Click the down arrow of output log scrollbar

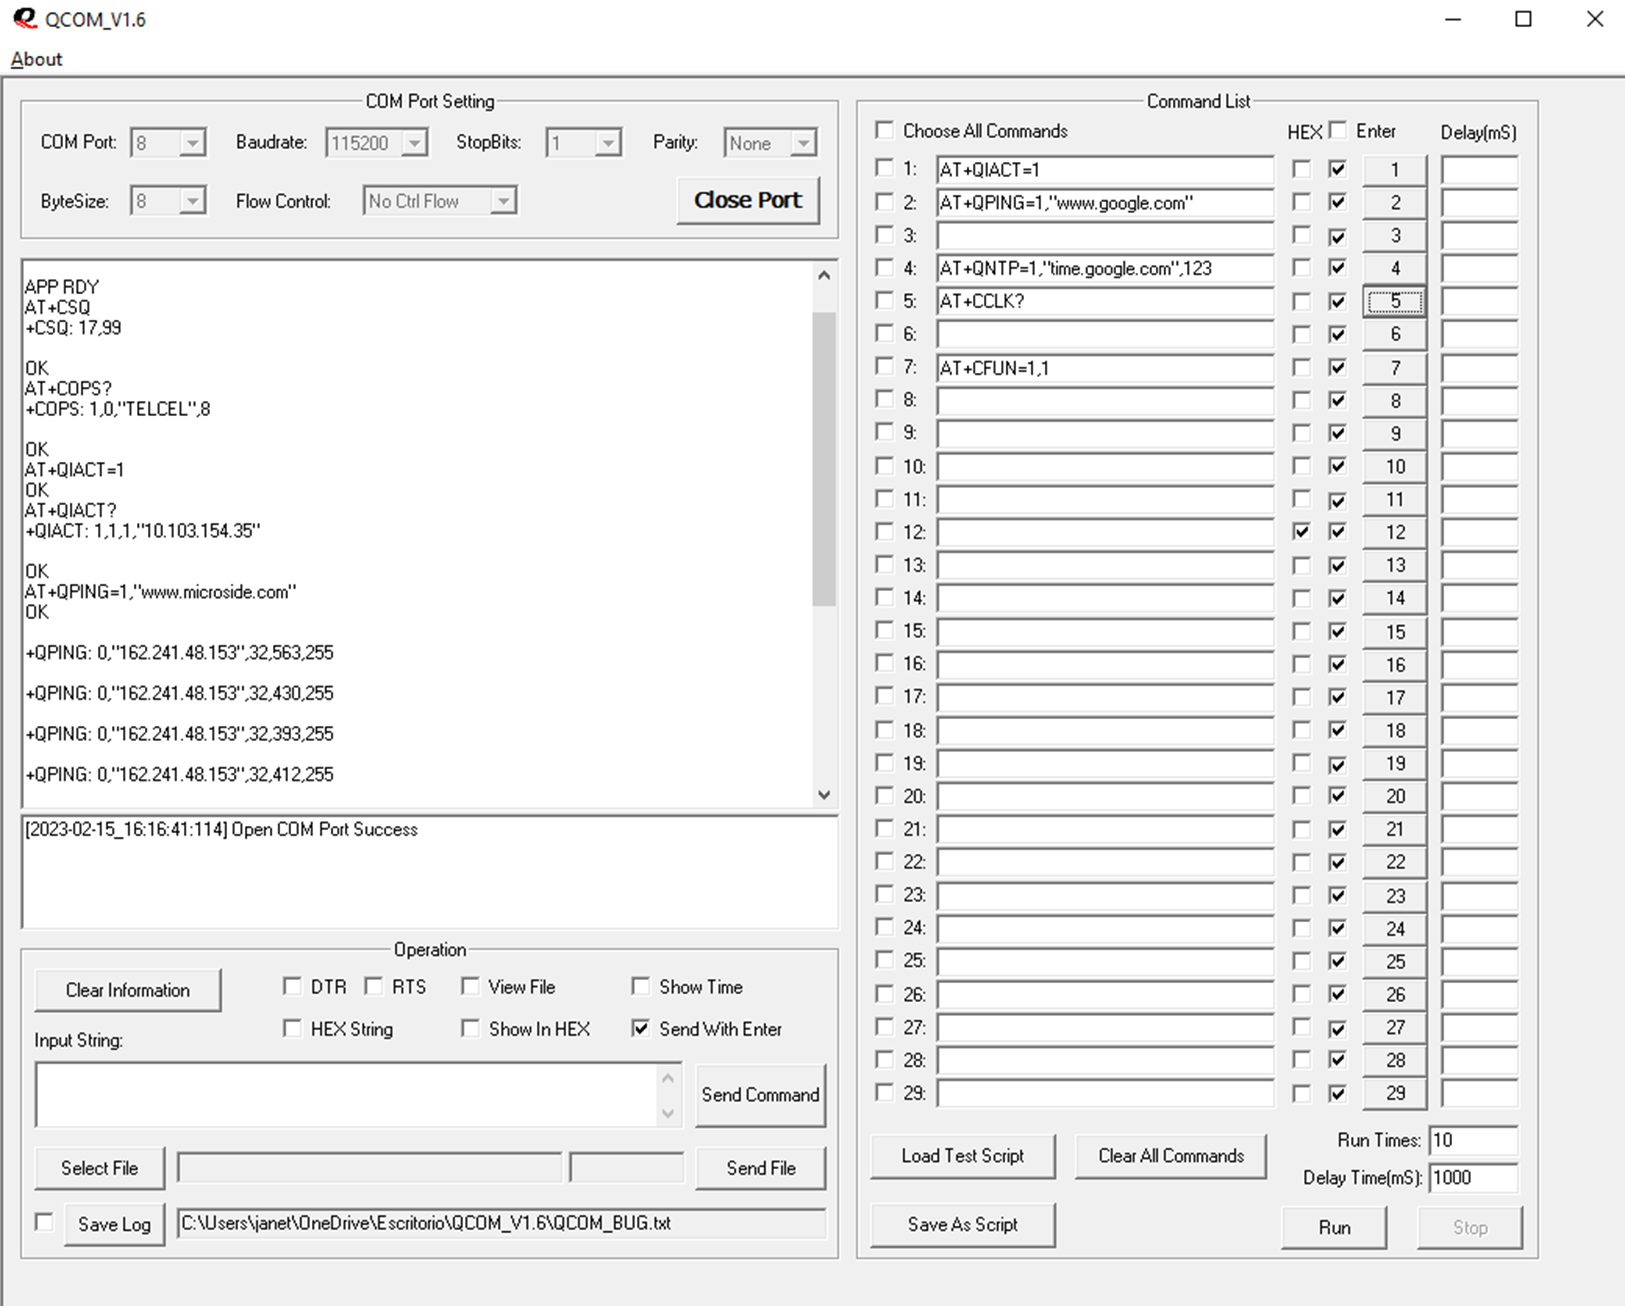coord(824,795)
